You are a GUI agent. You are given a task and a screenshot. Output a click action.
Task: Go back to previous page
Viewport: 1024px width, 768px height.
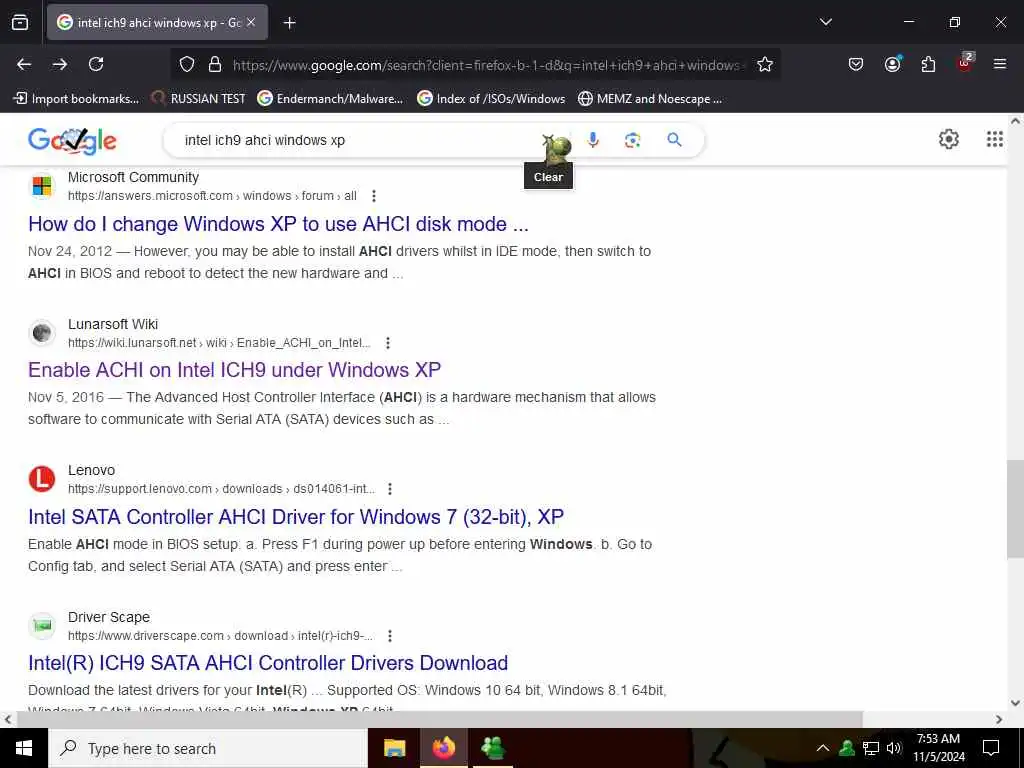24,64
